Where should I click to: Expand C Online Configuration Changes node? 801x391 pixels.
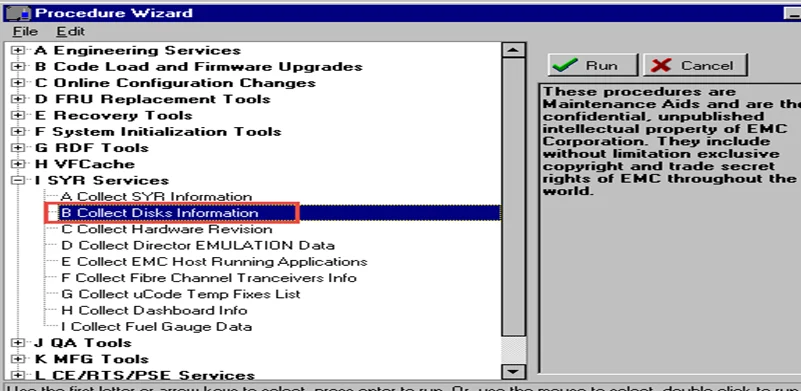click(x=18, y=83)
